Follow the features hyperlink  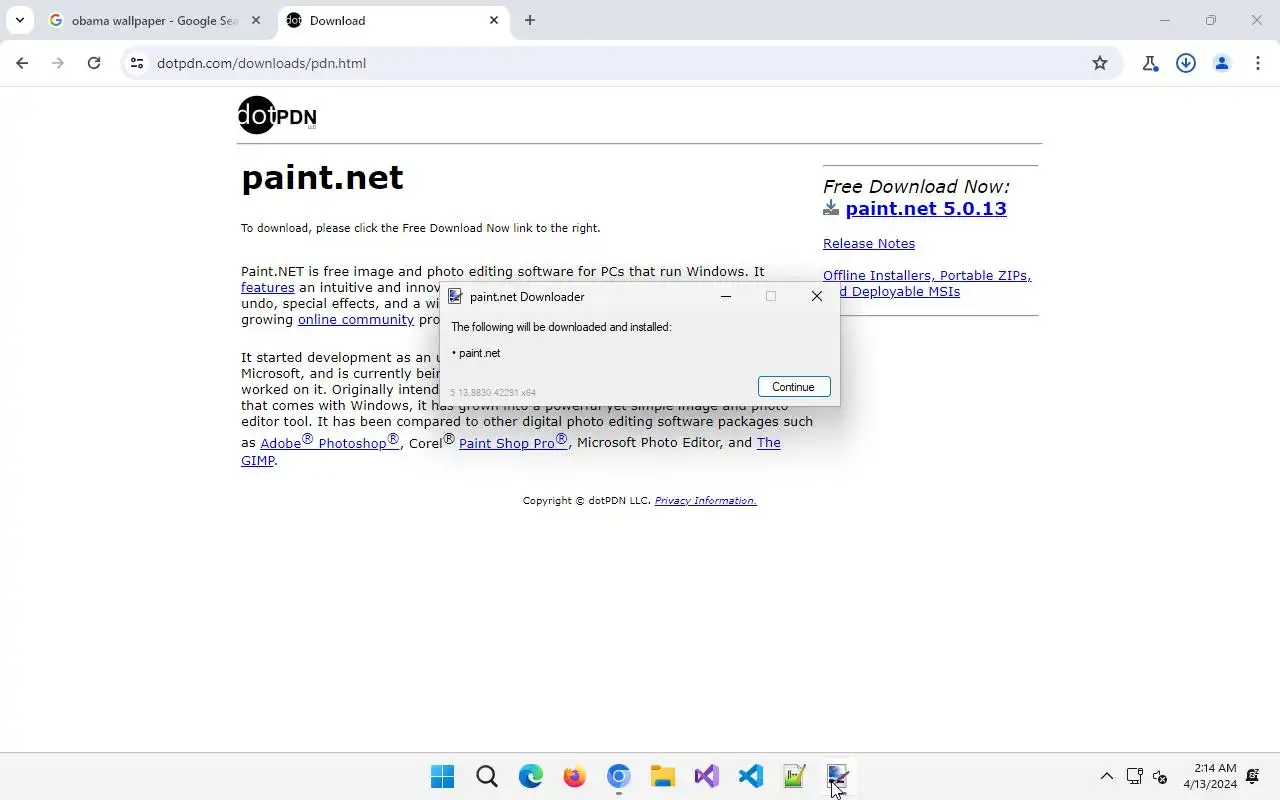pos(268,287)
